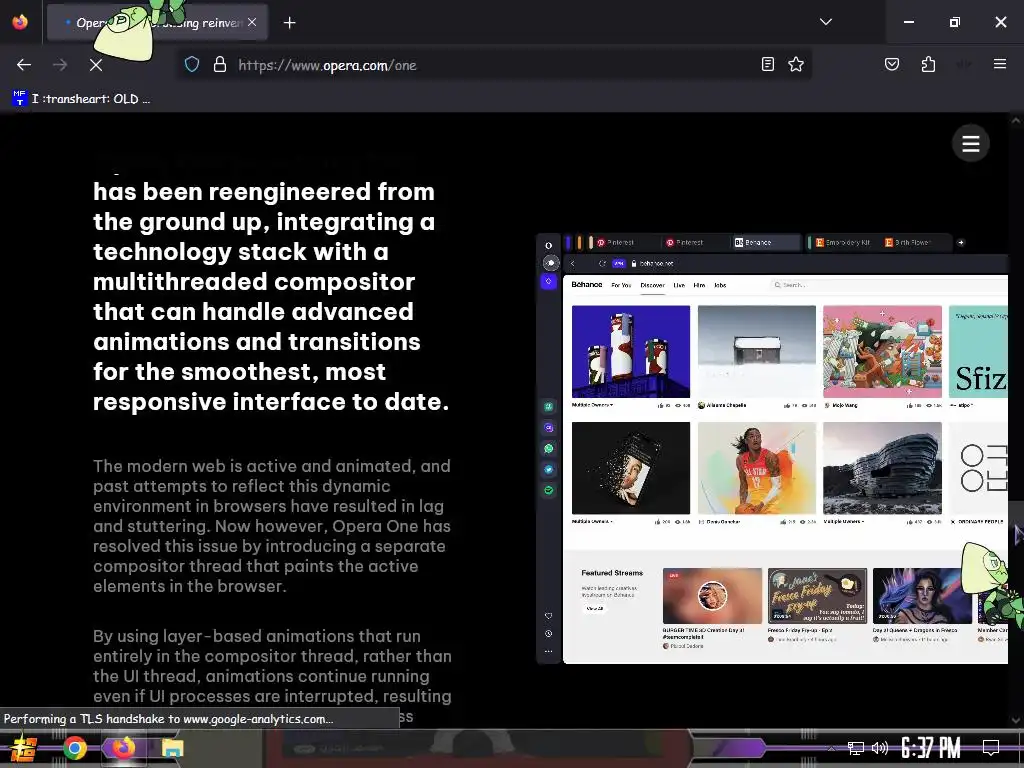Bookmark this page with the star icon
This screenshot has width=1024, height=768.
point(795,64)
